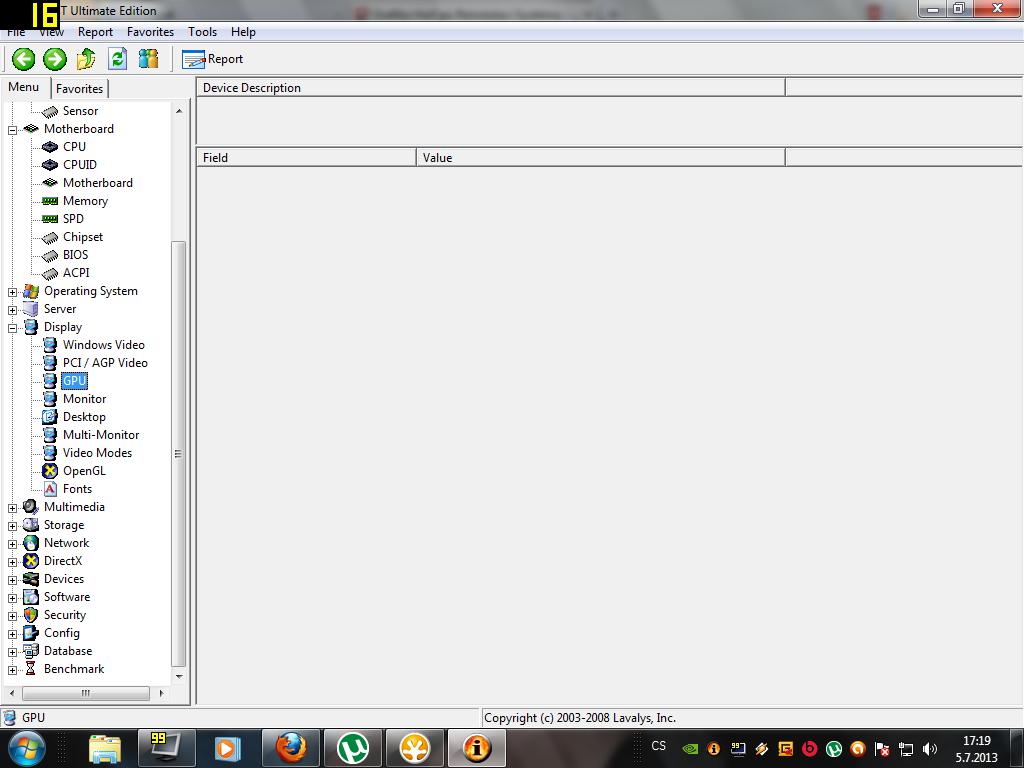Select the highlighted GPU tree item
Image resolution: width=1024 pixels, height=768 pixels.
click(x=74, y=381)
